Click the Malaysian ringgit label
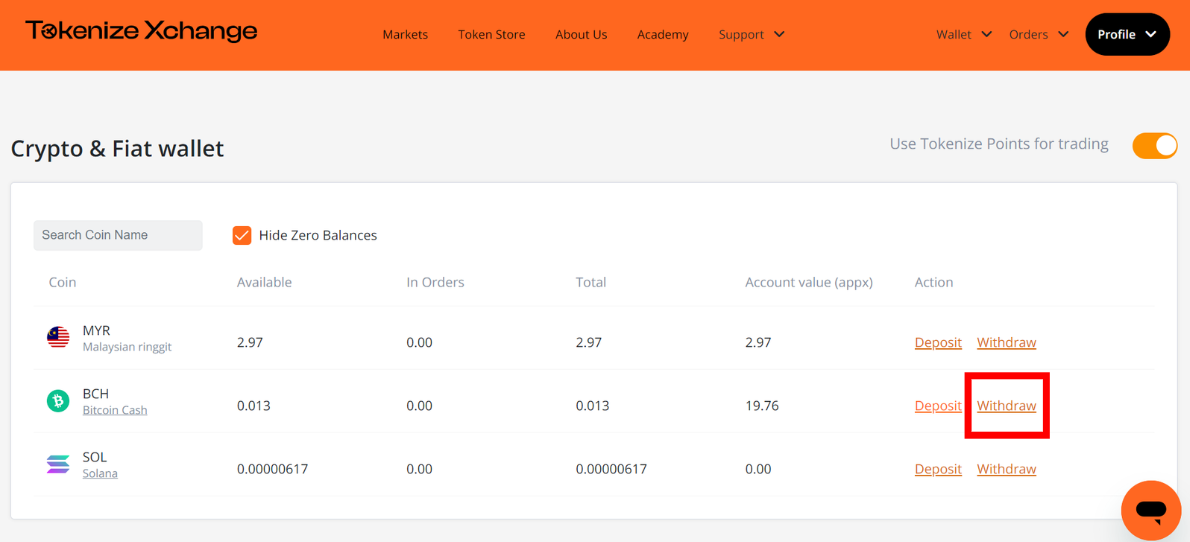The width and height of the screenshot is (1190, 542). (x=127, y=347)
